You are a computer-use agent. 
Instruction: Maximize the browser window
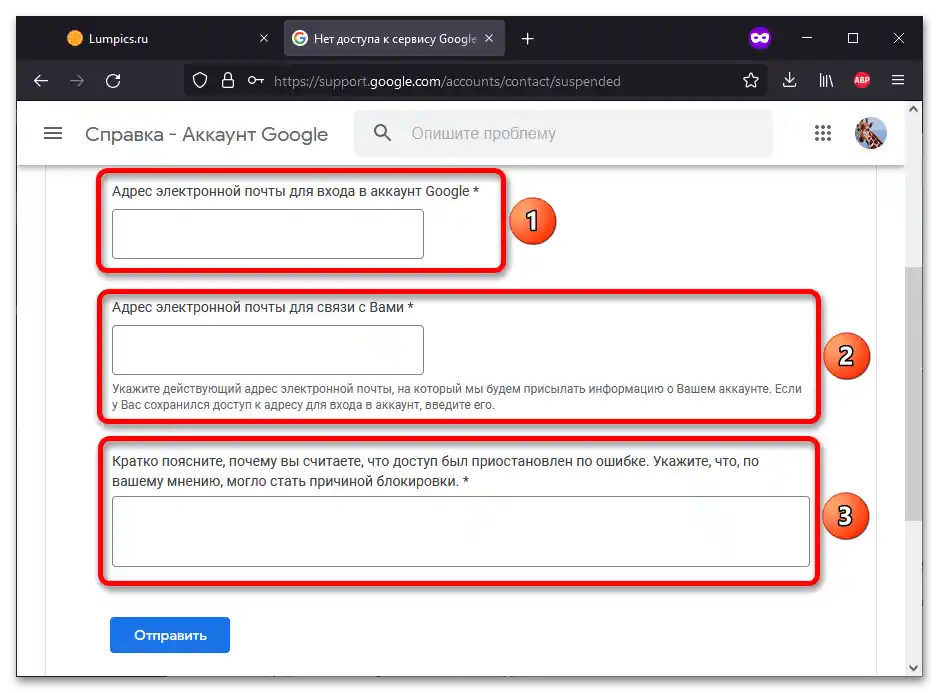click(x=853, y=38)
